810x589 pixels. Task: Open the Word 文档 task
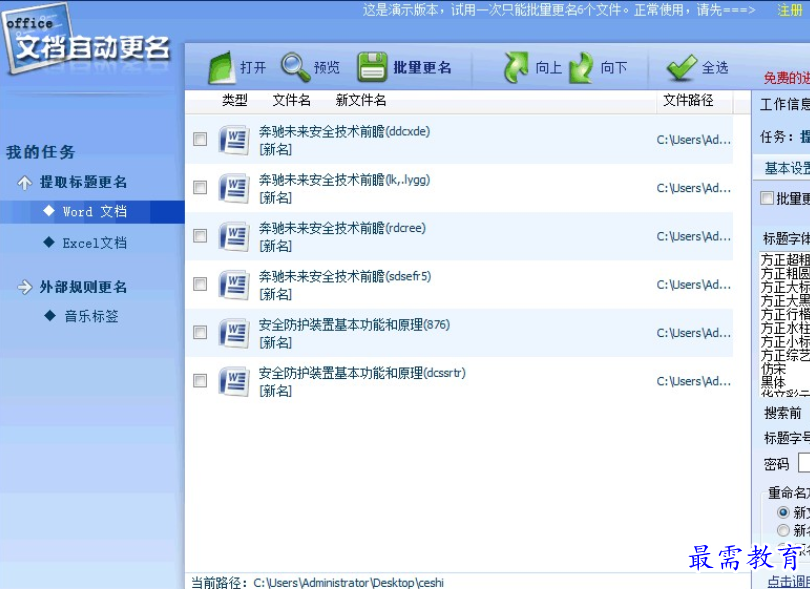(x=95, y=211)
